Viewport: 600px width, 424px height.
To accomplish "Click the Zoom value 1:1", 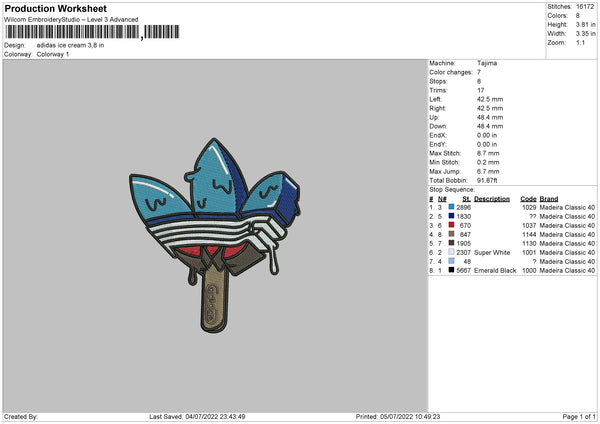I will [580, 42].
